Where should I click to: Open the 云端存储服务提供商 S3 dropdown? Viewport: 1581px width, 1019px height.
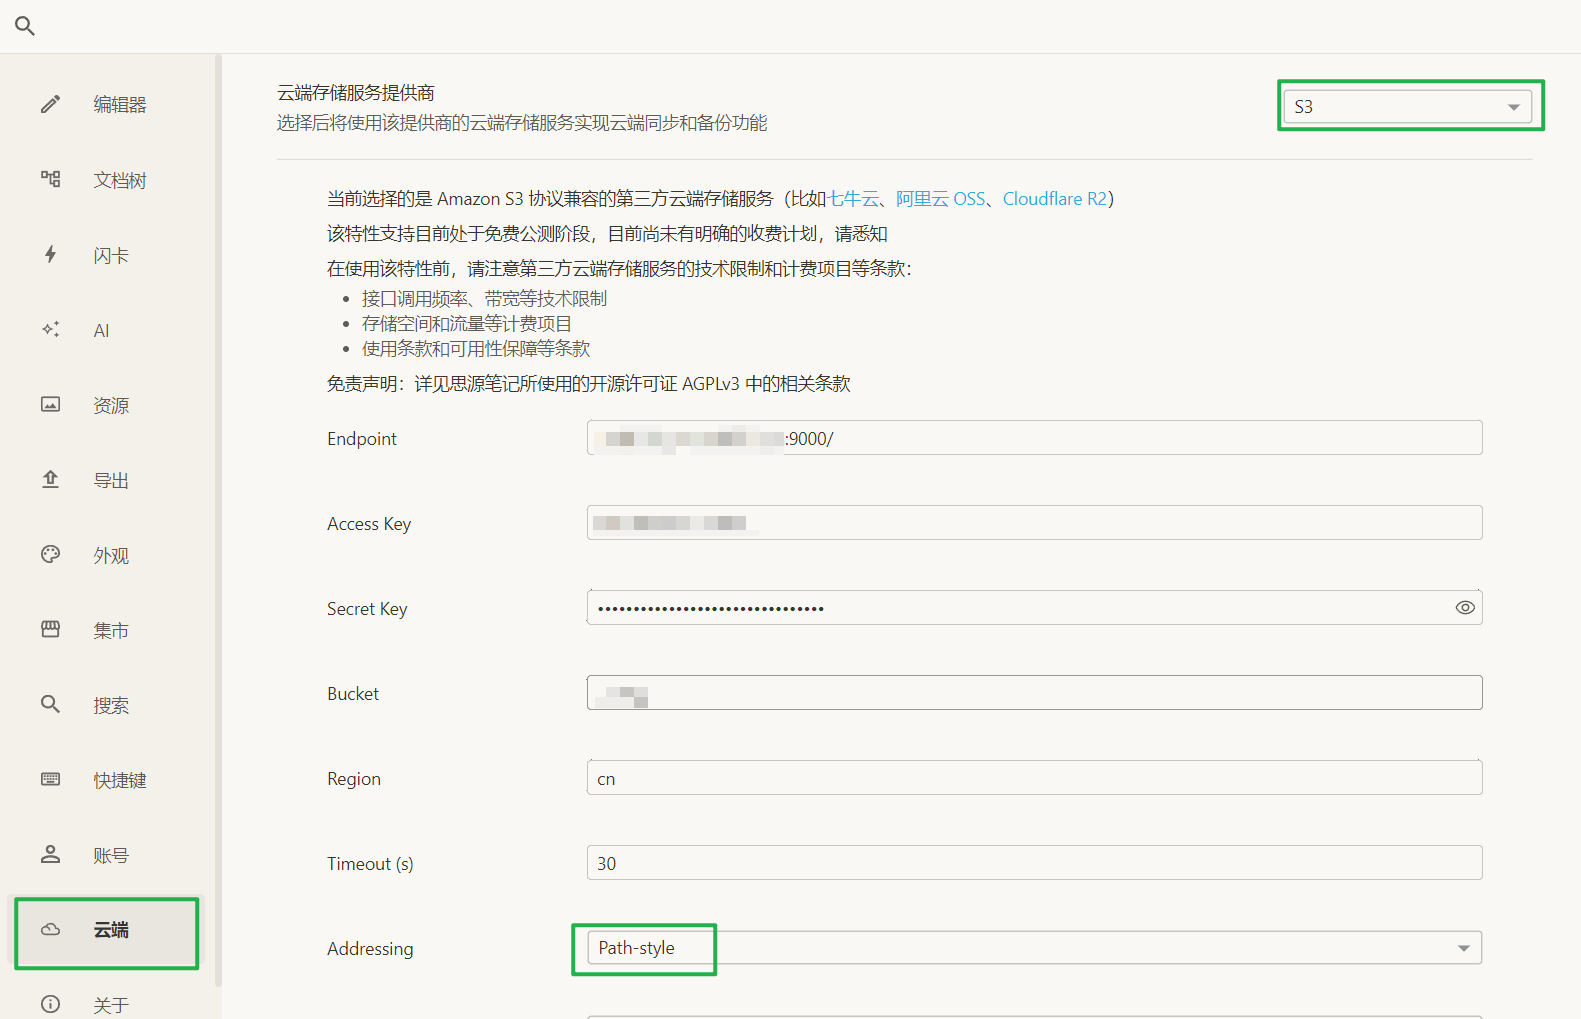1407,107
